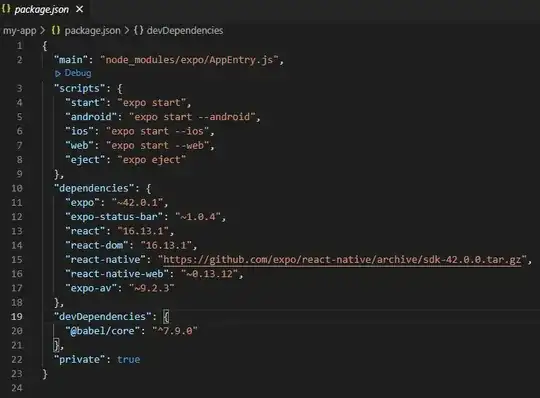The image size is (540, 398).
Task: Click the Debug play triangle icon
Action: pyautogui.click(x=58, y=74)
